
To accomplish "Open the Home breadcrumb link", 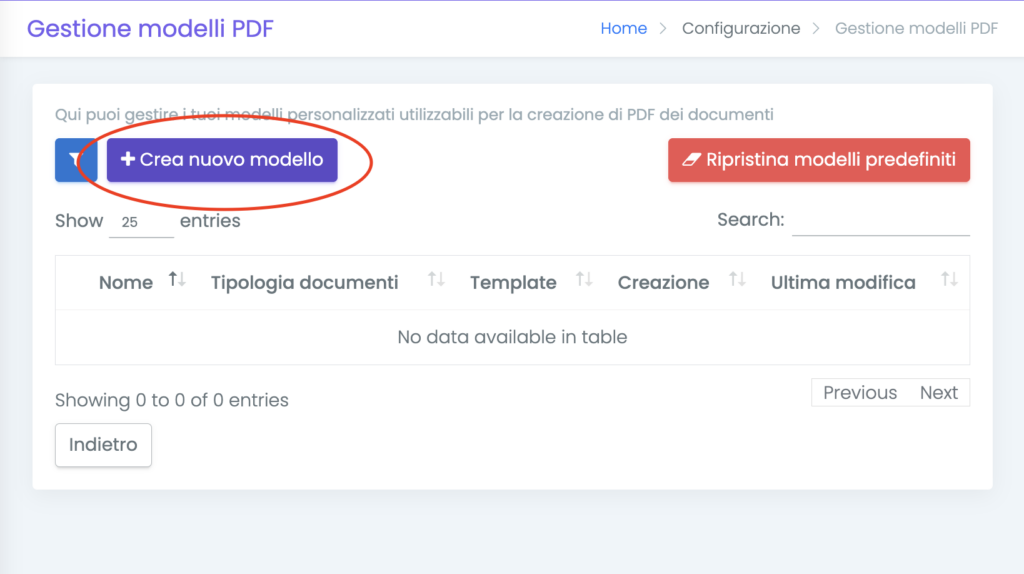I will [623, 28].
